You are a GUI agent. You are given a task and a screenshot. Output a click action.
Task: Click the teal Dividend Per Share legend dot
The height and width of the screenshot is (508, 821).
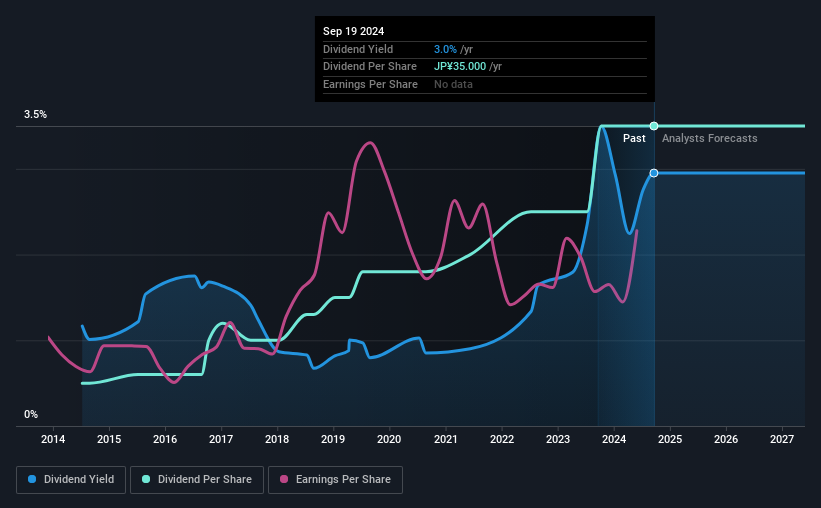(146, 479)
